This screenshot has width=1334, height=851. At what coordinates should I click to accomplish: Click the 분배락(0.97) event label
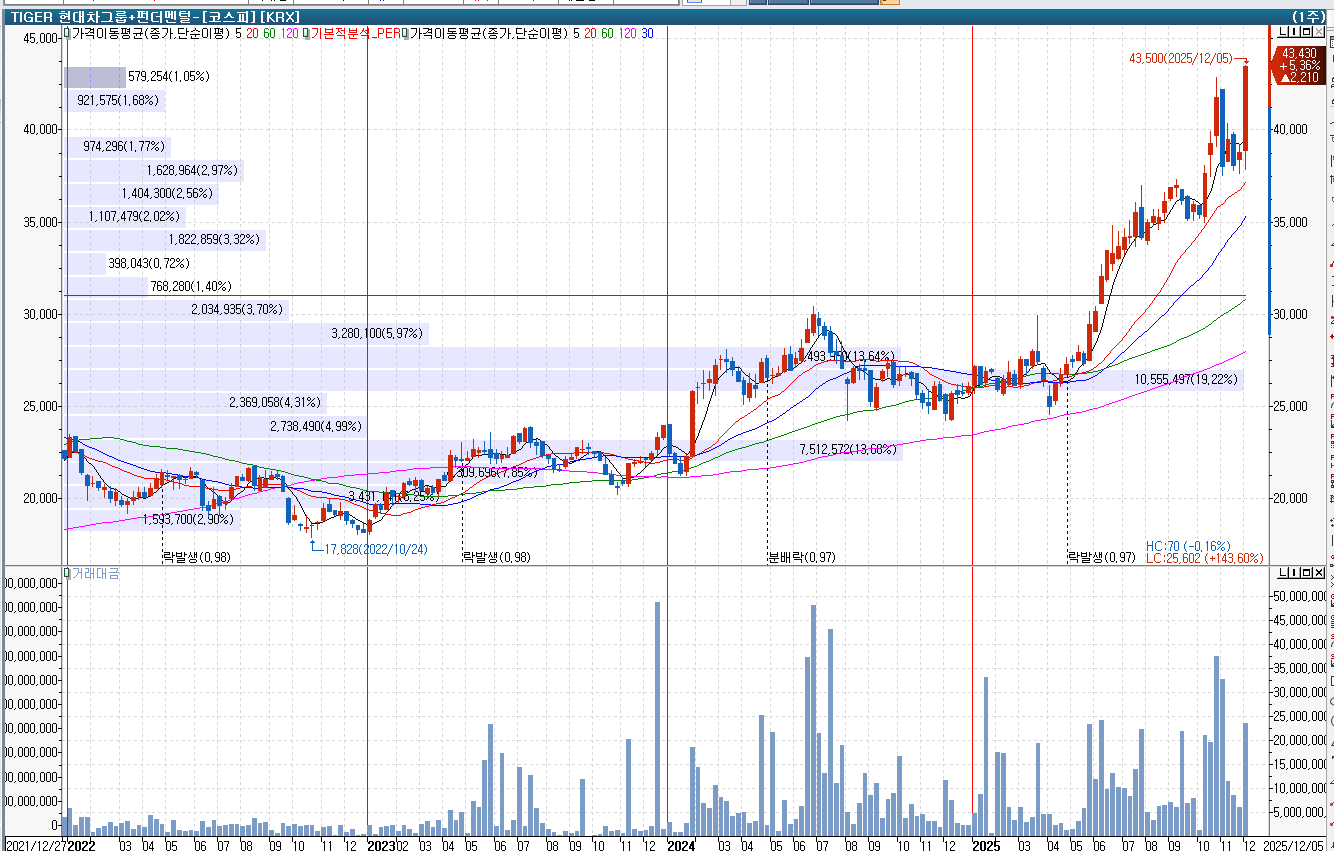coord(804,557)
